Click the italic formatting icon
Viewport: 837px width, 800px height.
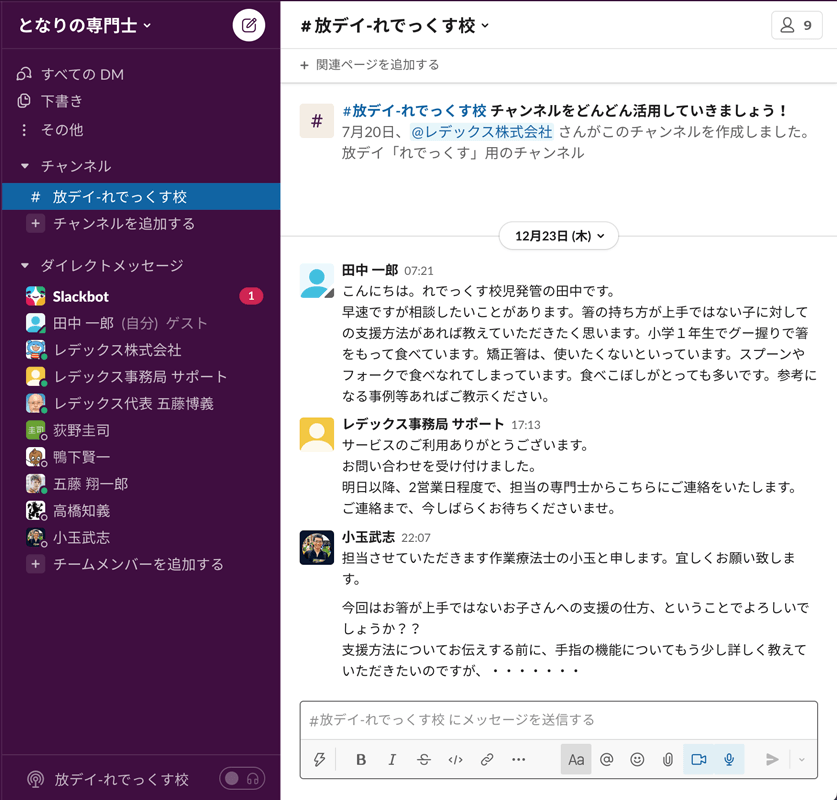pyautogui.click(x=392, y=760)
